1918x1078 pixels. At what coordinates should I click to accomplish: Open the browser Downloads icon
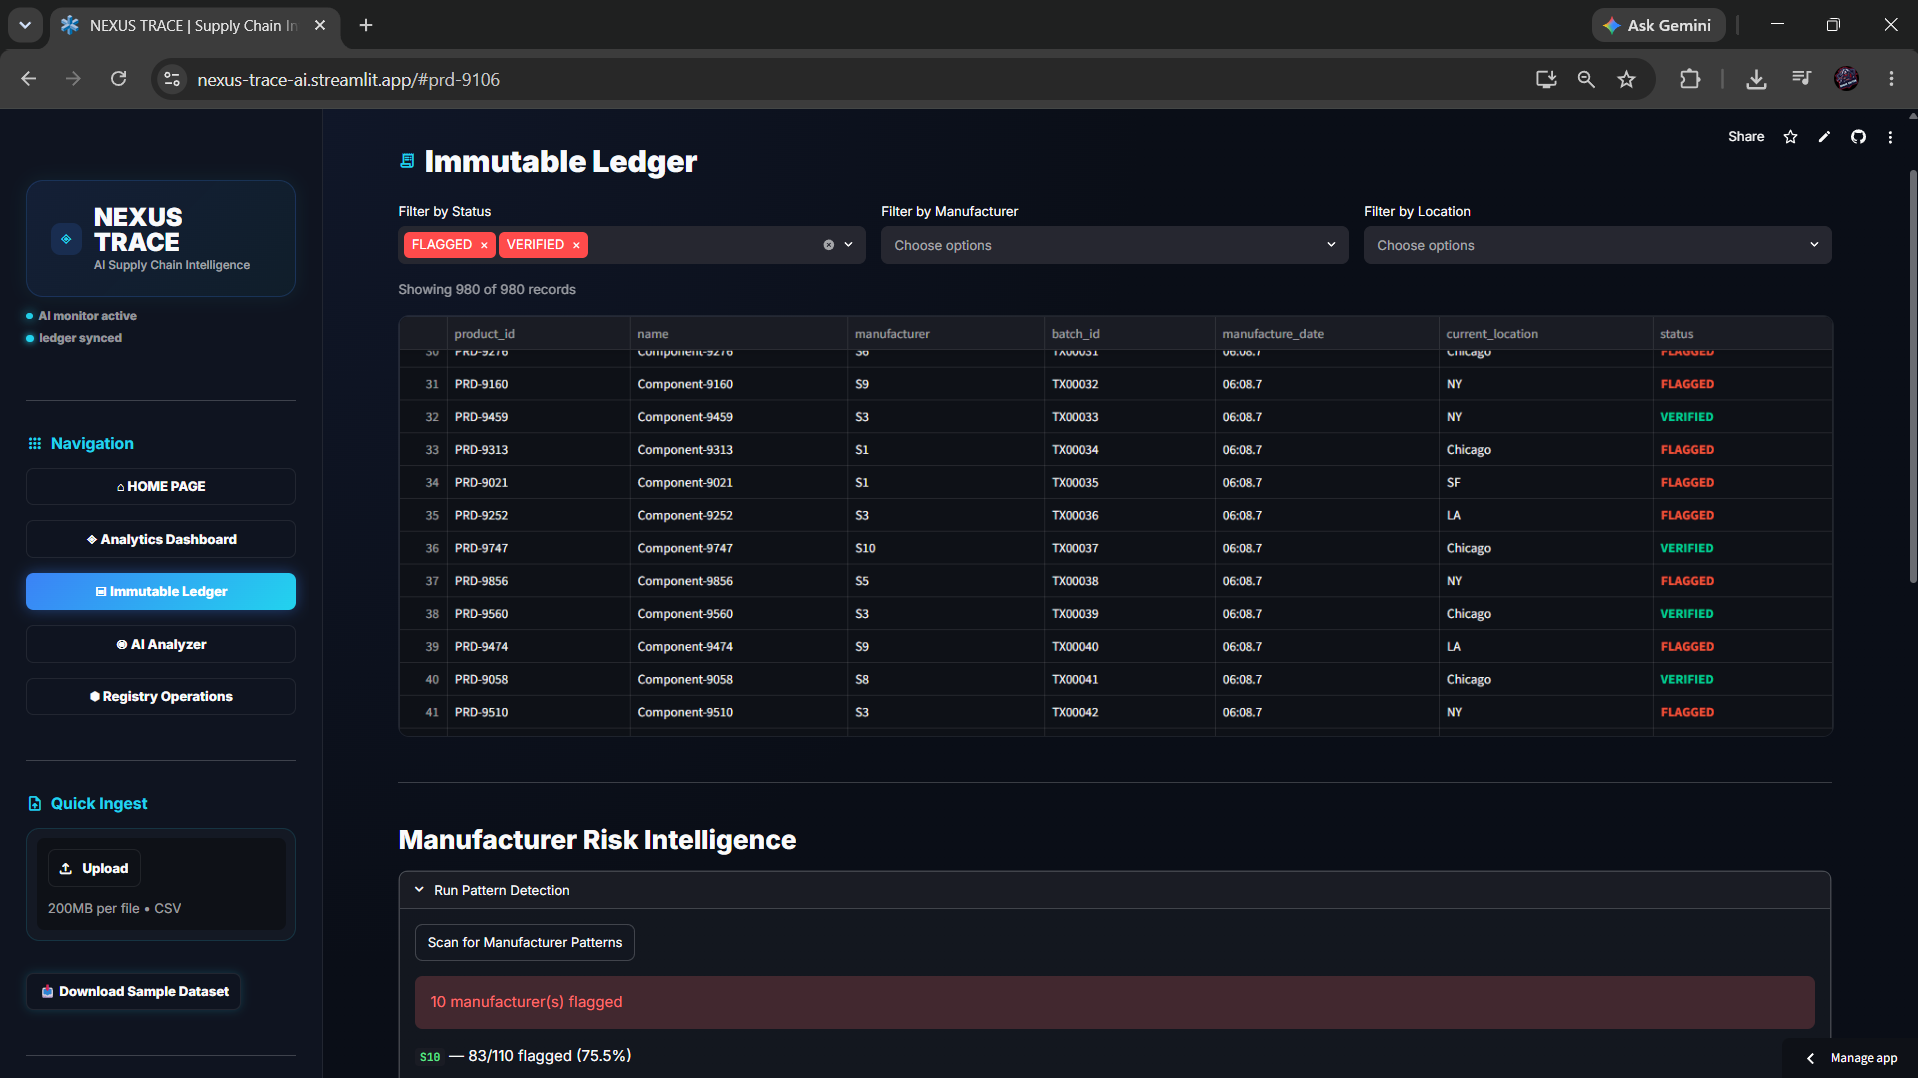pyautogui.click(x=1756, y=79)
